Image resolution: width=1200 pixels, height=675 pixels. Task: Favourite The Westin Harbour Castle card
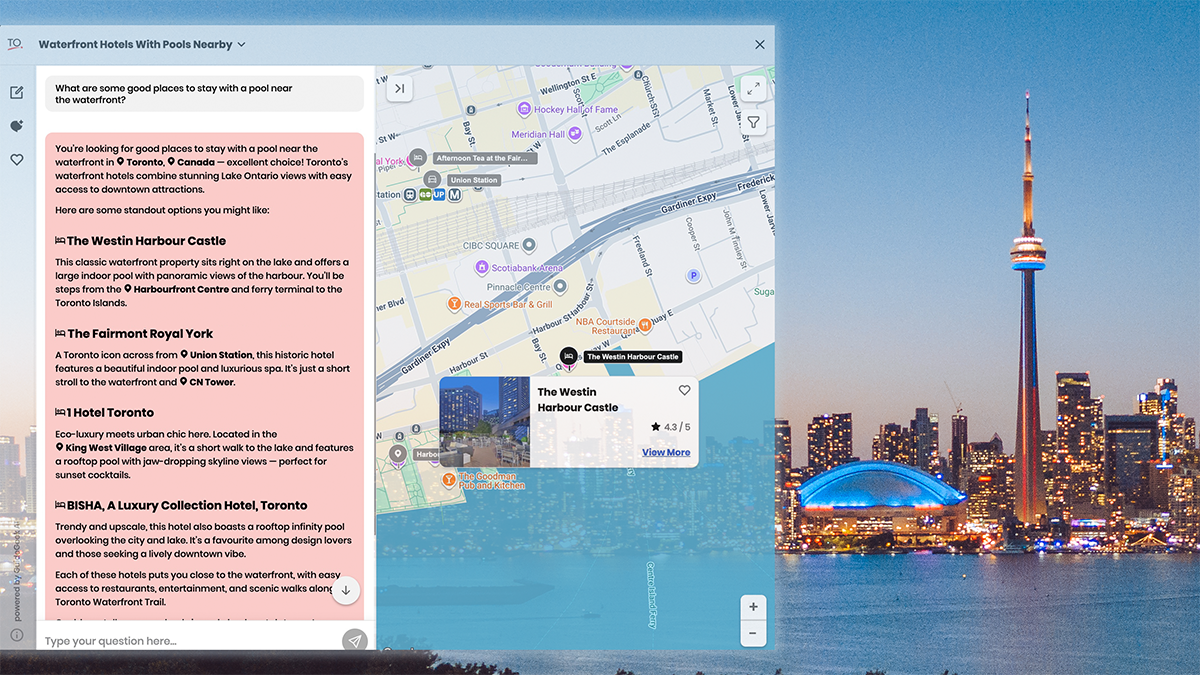click(x=684, y=391)
